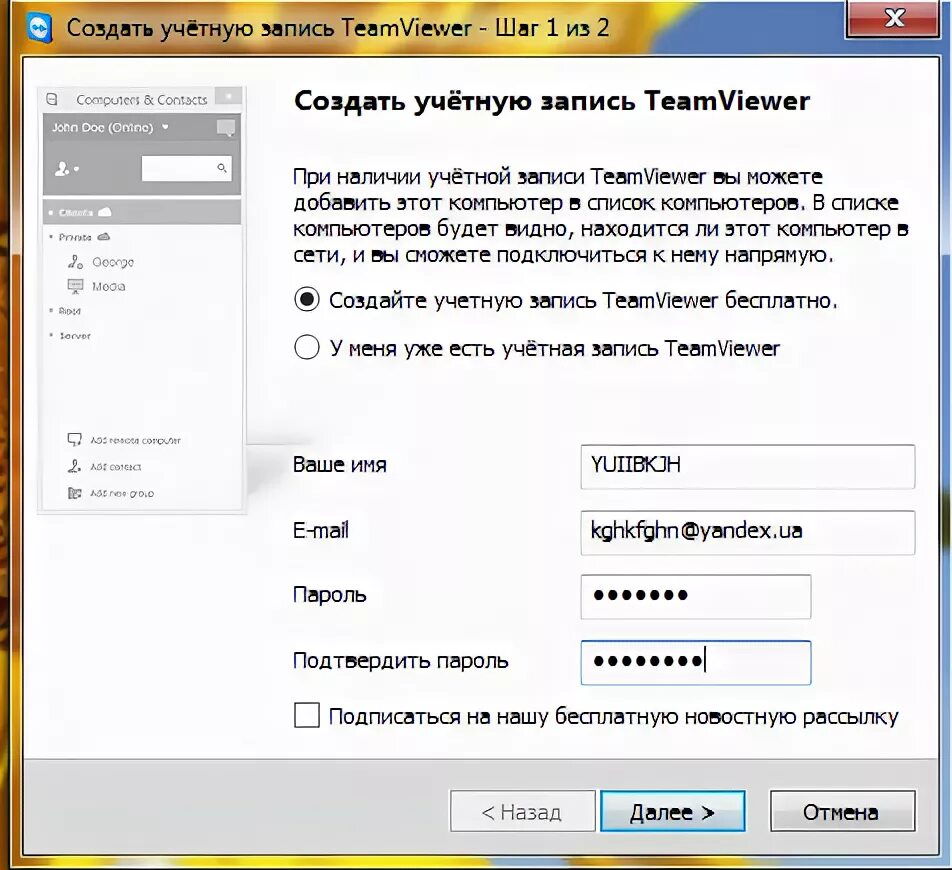Enable the free newsletter subscription checkbox
Screen dimensions: 952x870
pos(307,715)
